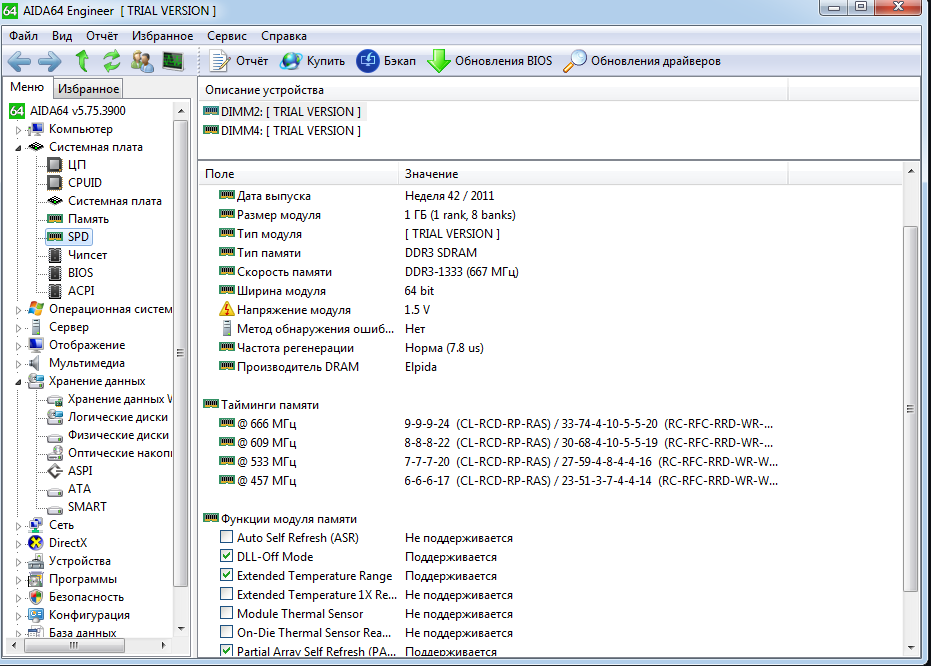Open the user management icon in toolbar
931x666 pixels.
click(142, 61)
